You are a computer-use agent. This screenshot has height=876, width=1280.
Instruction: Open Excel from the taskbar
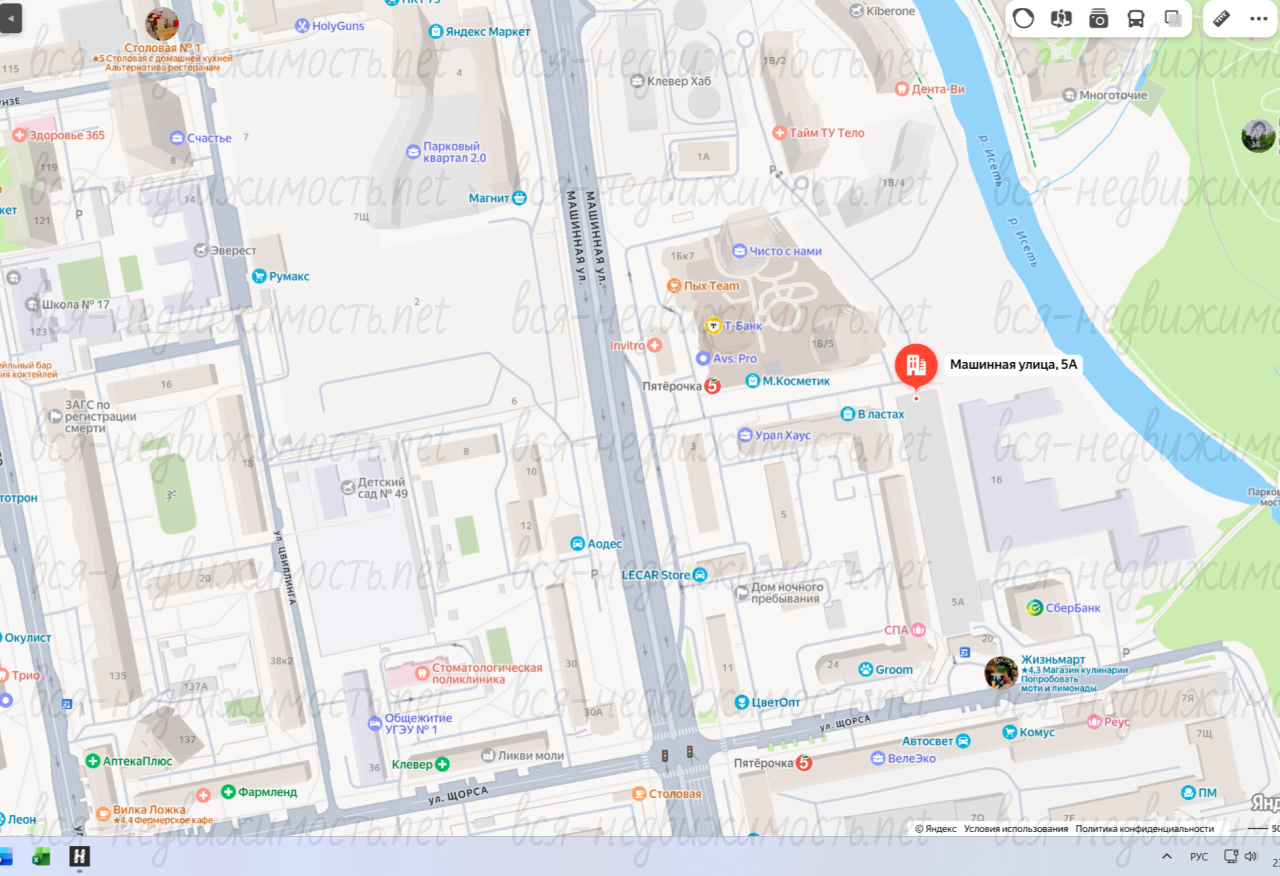42,857
